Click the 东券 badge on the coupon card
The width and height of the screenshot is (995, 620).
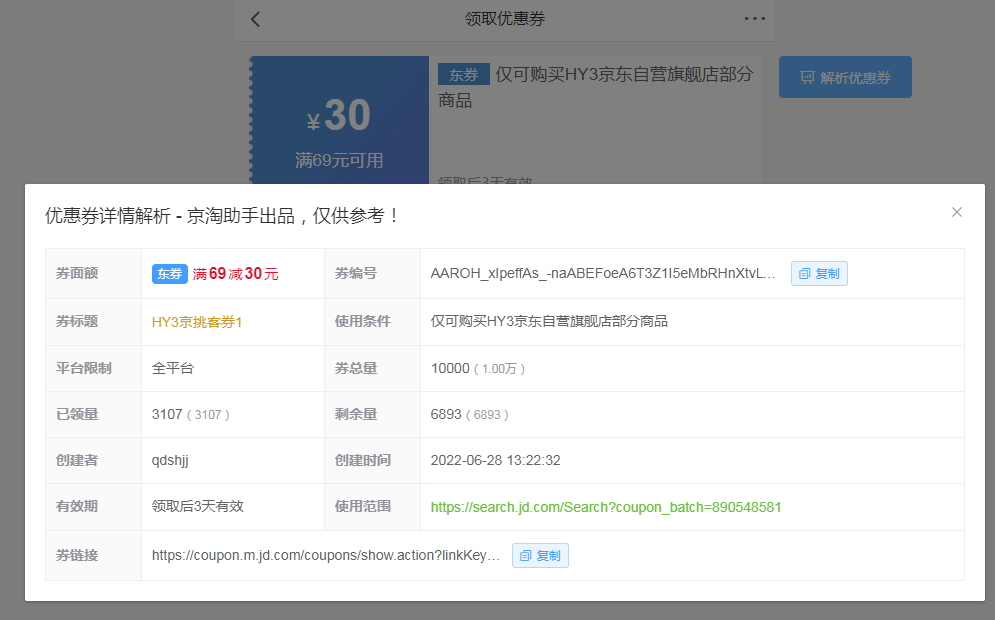click(x=463, y=74)
